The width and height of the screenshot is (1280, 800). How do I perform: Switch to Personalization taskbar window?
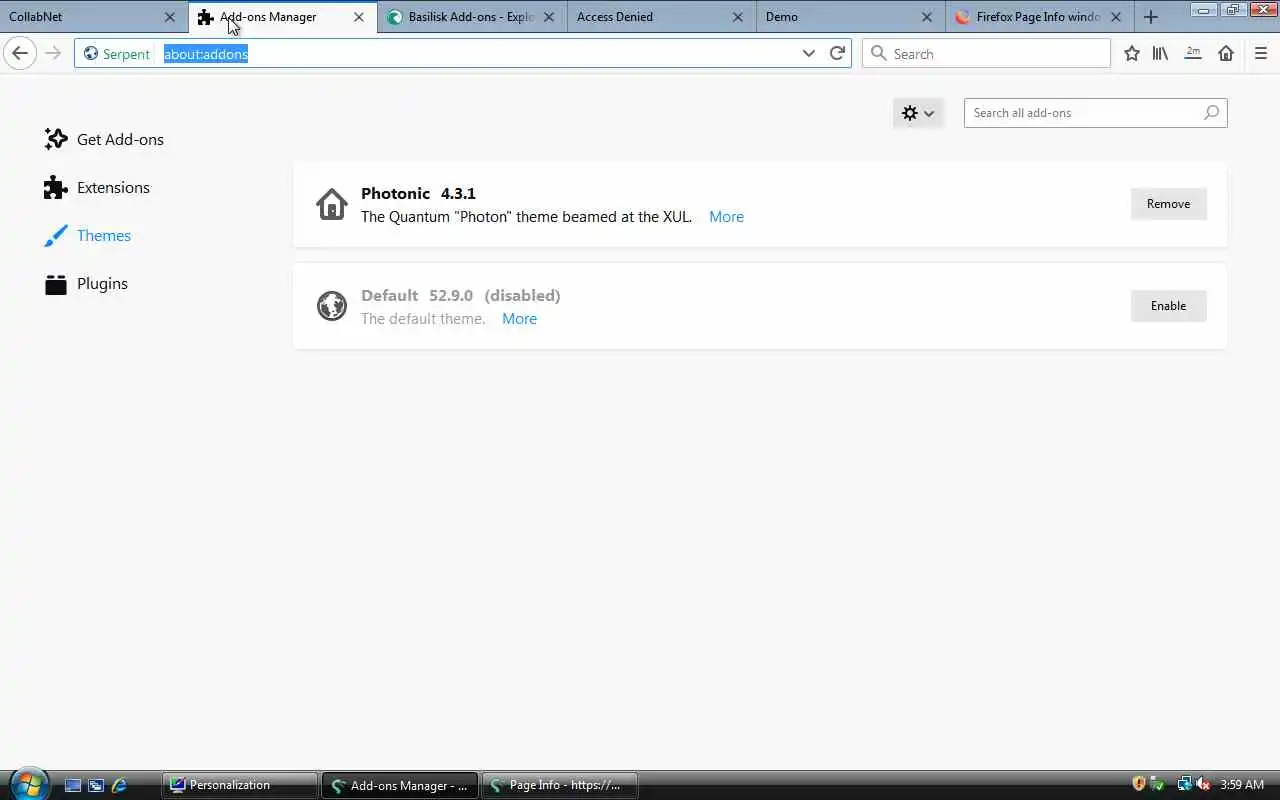pyautogui.click(x=240, y=785)
